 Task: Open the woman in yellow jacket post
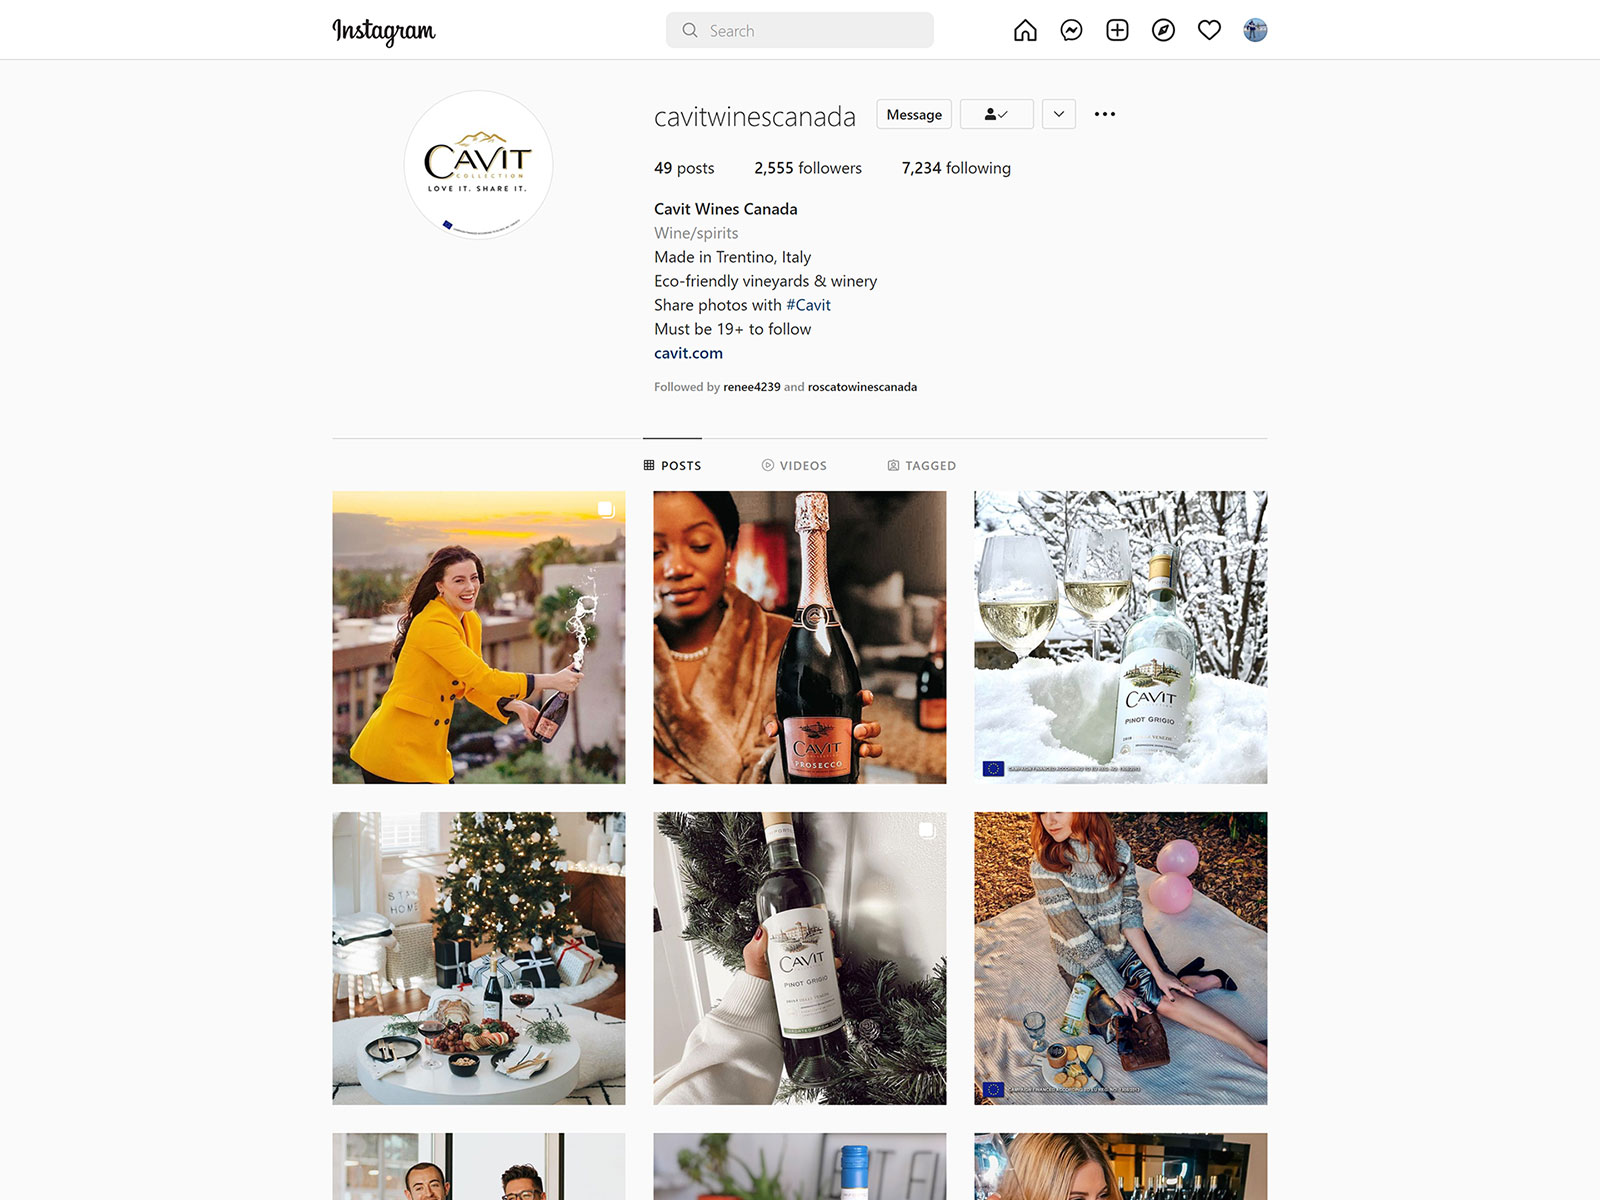(x=479, y=637)
